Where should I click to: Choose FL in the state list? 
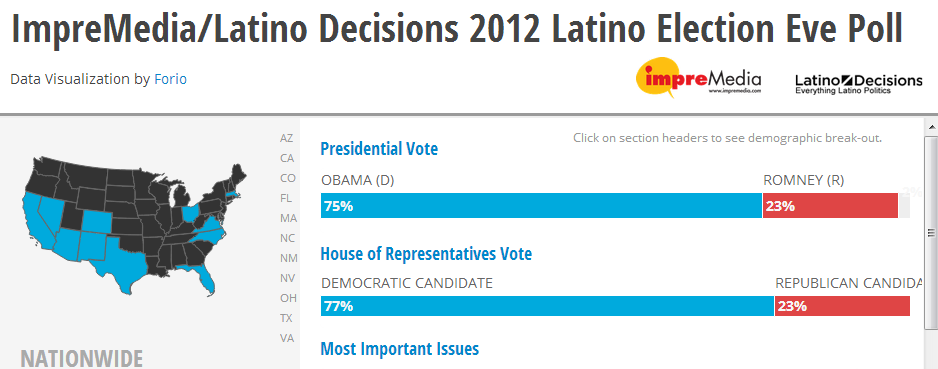(x=286, y=198)
